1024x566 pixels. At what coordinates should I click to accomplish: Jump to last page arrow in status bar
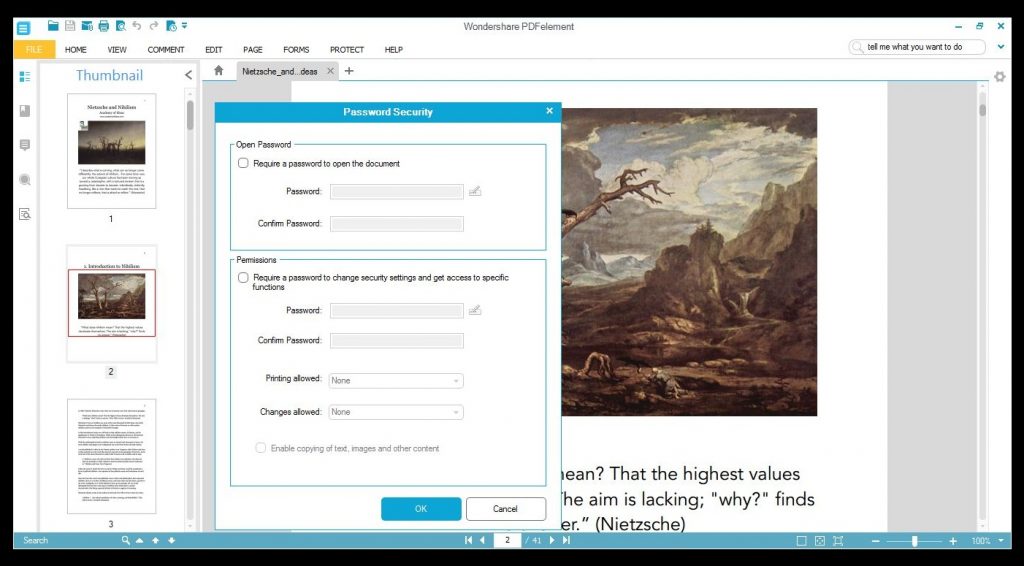(566, 541)
